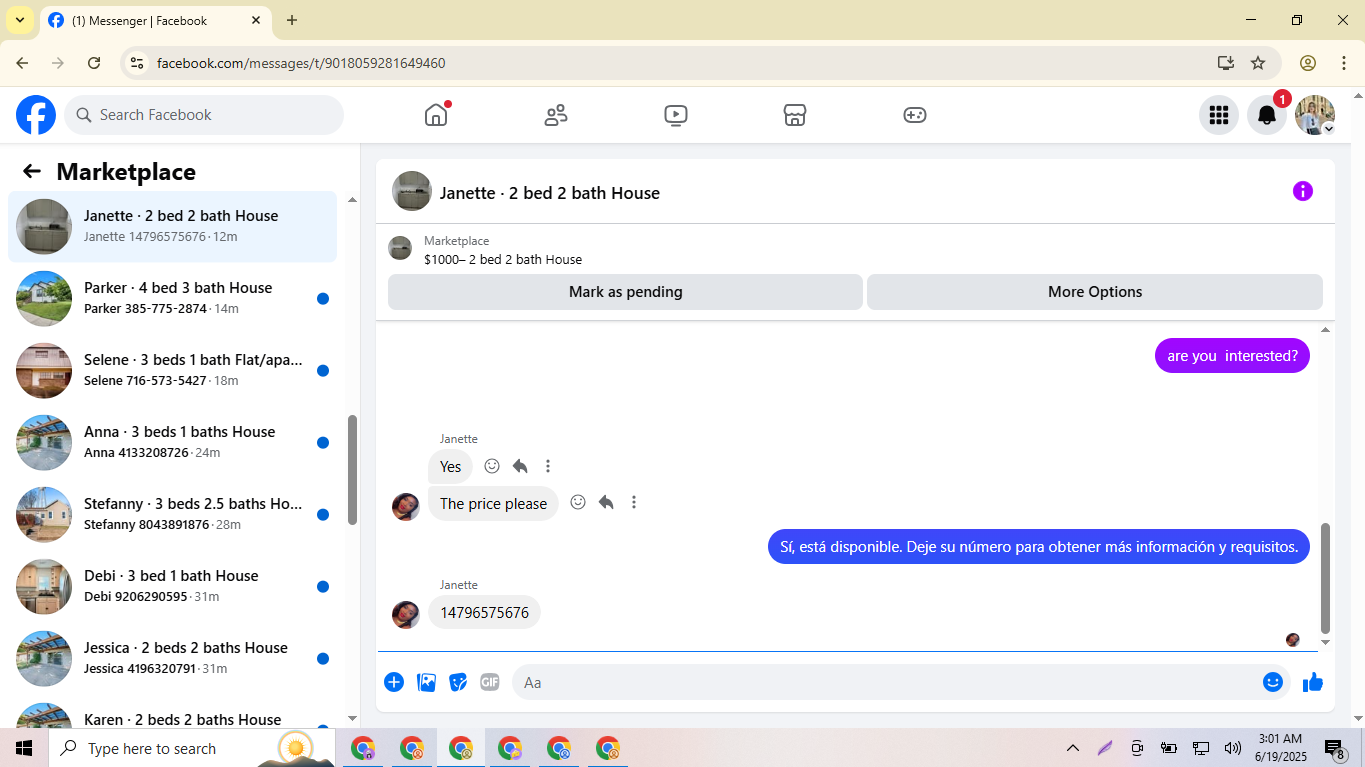Open the Friends icon in top navigation
The image size is (1365, 767).
(556, 115)
